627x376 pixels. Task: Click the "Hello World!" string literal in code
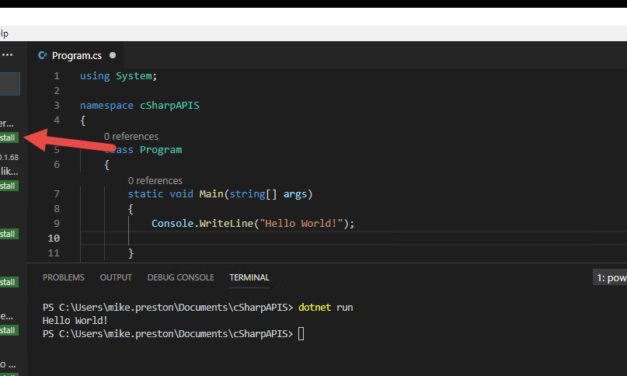click(301, 224)
